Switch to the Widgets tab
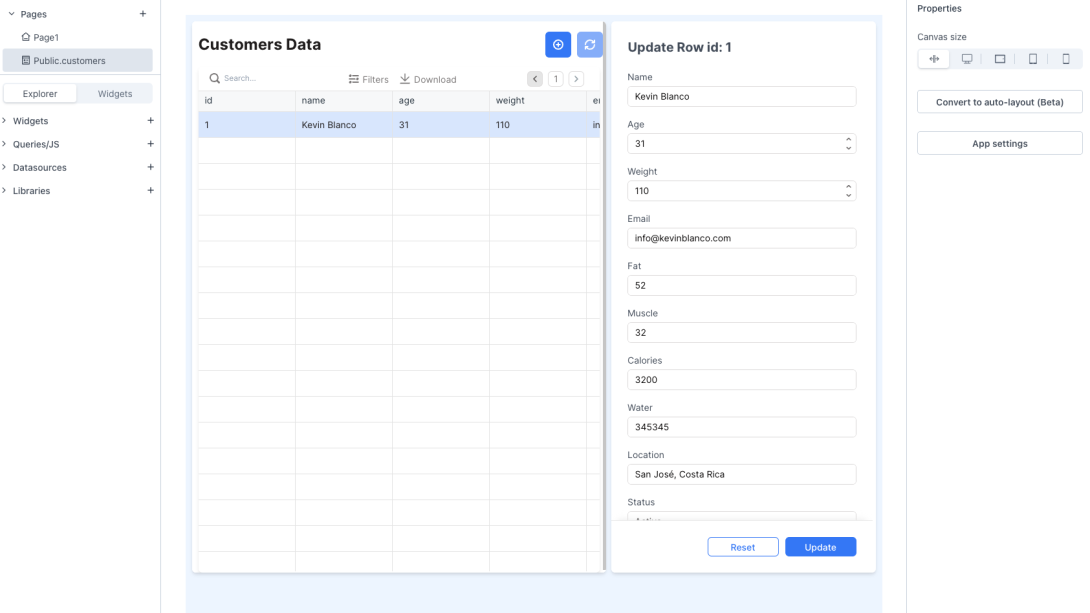Image resolution: width=1090 pixels, height=613 pixels. [x=115, y=93]
